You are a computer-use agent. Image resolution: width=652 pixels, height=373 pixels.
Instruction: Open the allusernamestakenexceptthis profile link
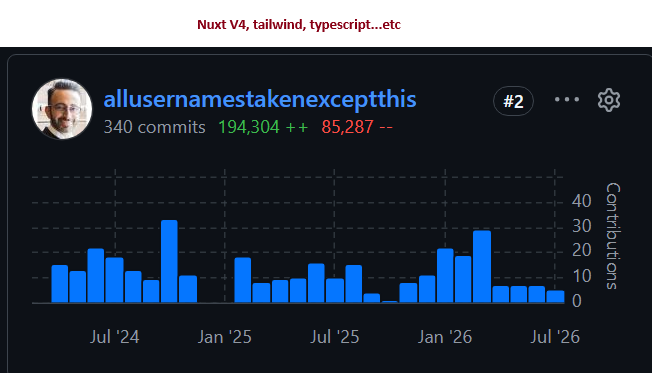point(260,99)
